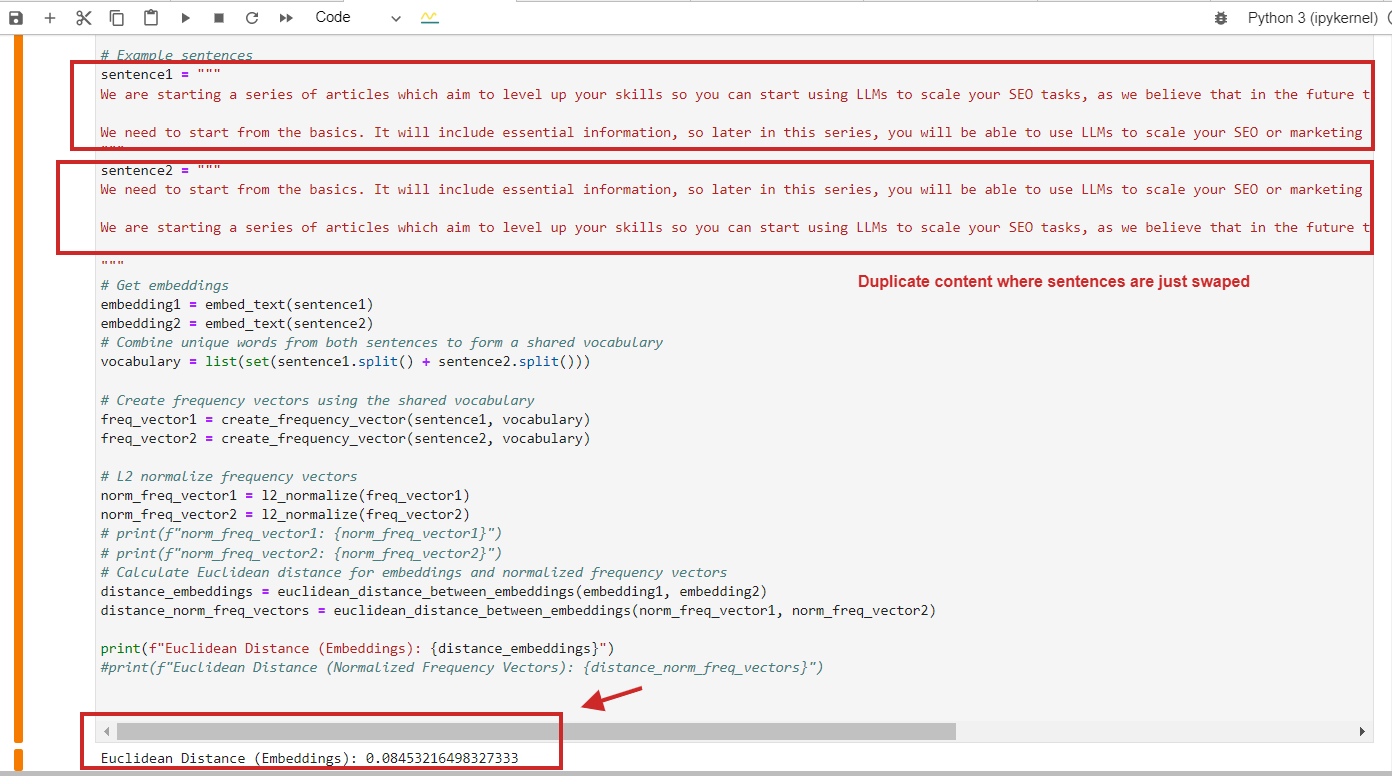Restart kernel and run all cells
Image resolution: width=1392 pixels, height=776 pixels.
click(x=286, y=18)
